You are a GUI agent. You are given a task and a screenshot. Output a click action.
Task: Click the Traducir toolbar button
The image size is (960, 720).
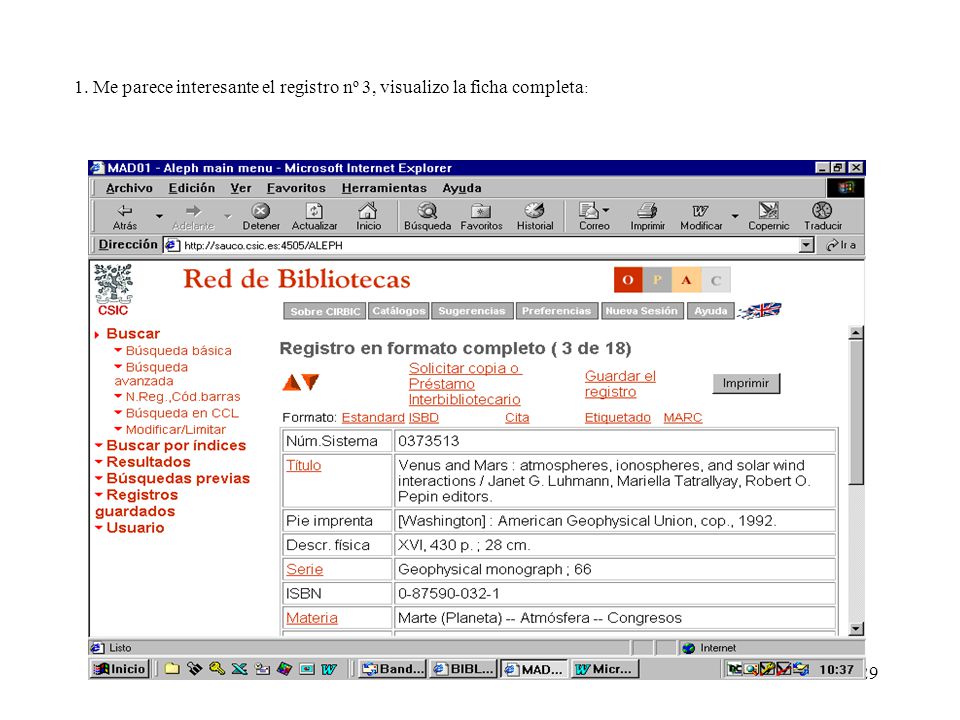click(x=822, y=217)
